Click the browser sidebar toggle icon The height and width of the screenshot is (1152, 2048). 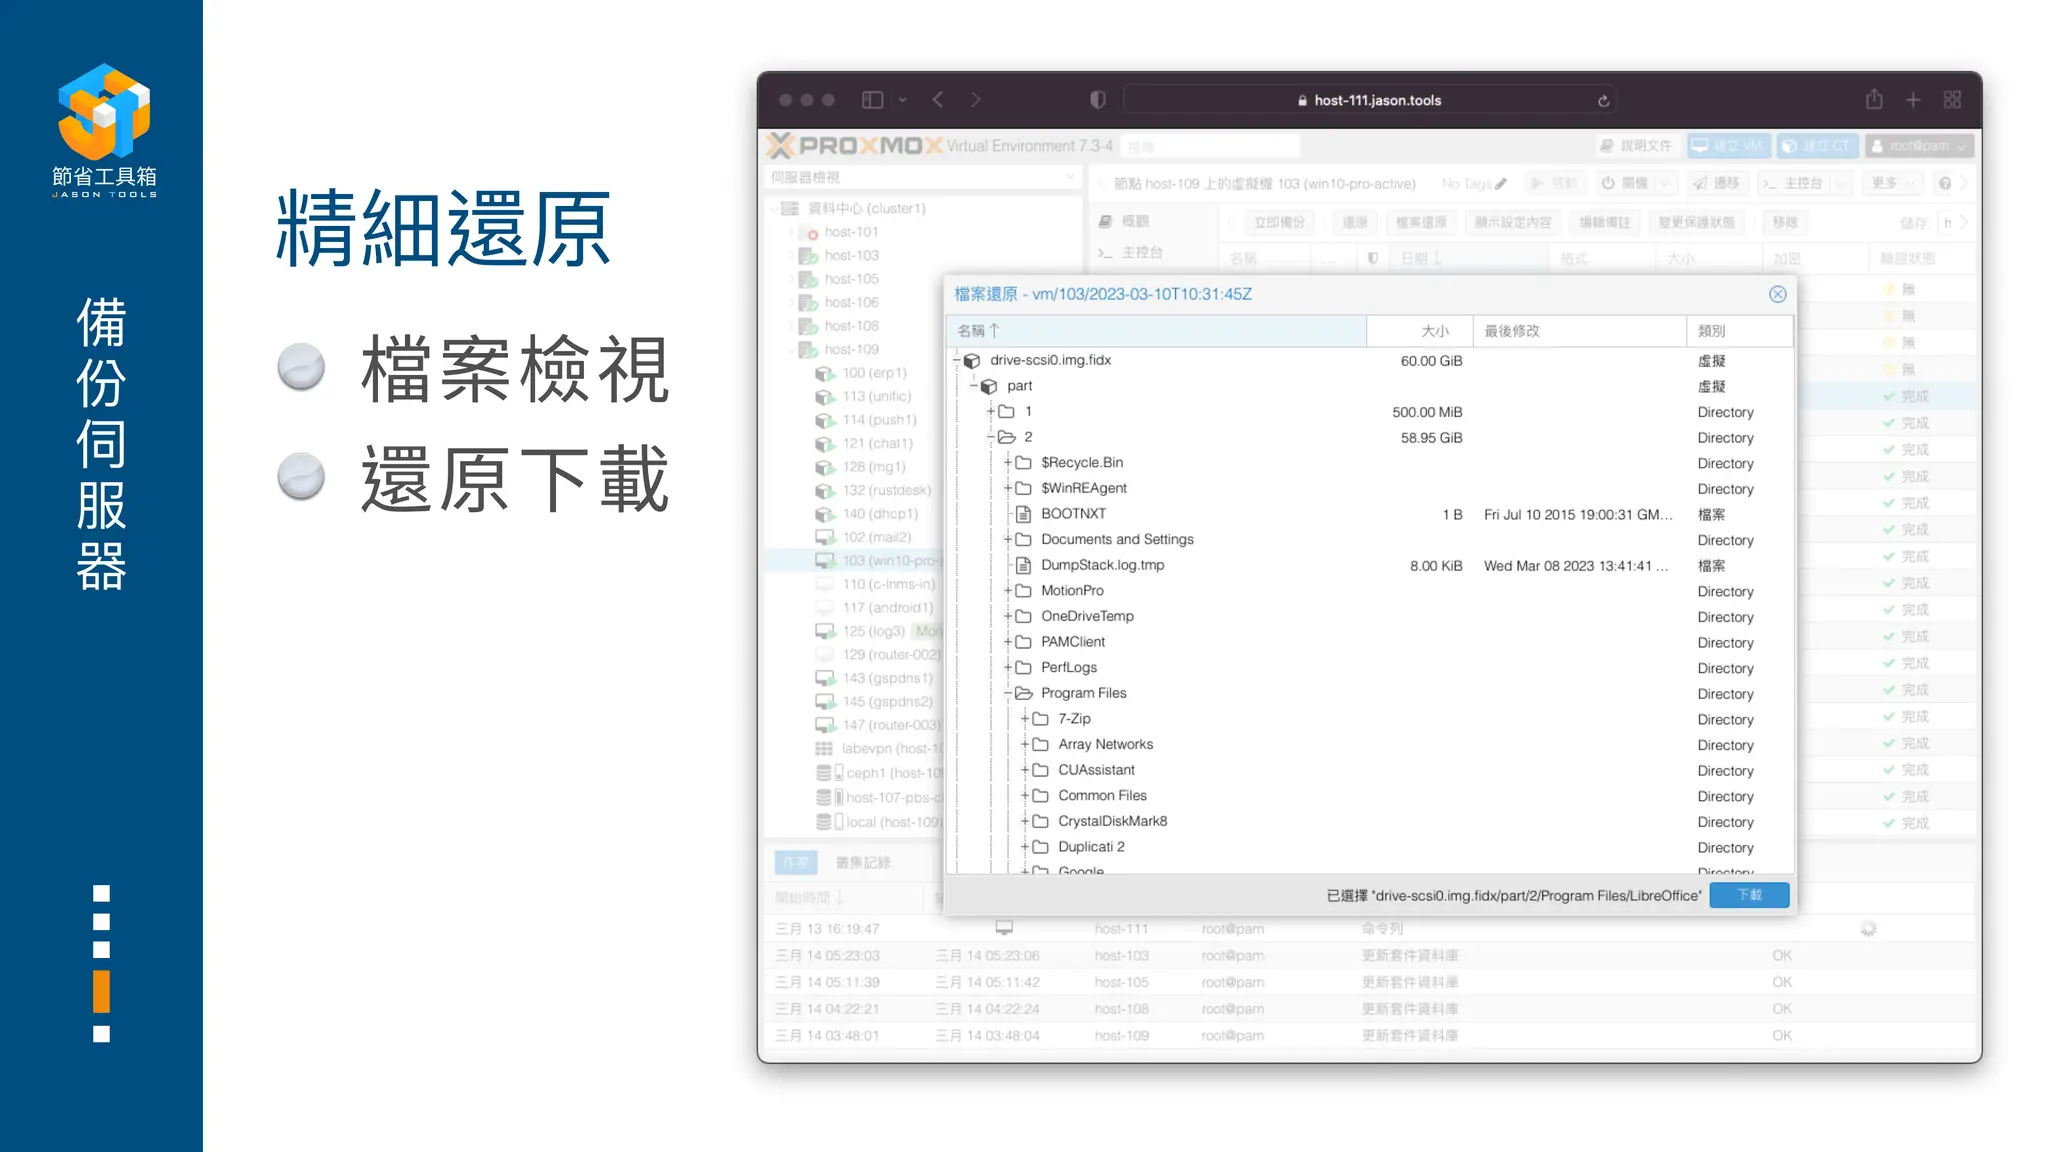[x=872, y=100]
